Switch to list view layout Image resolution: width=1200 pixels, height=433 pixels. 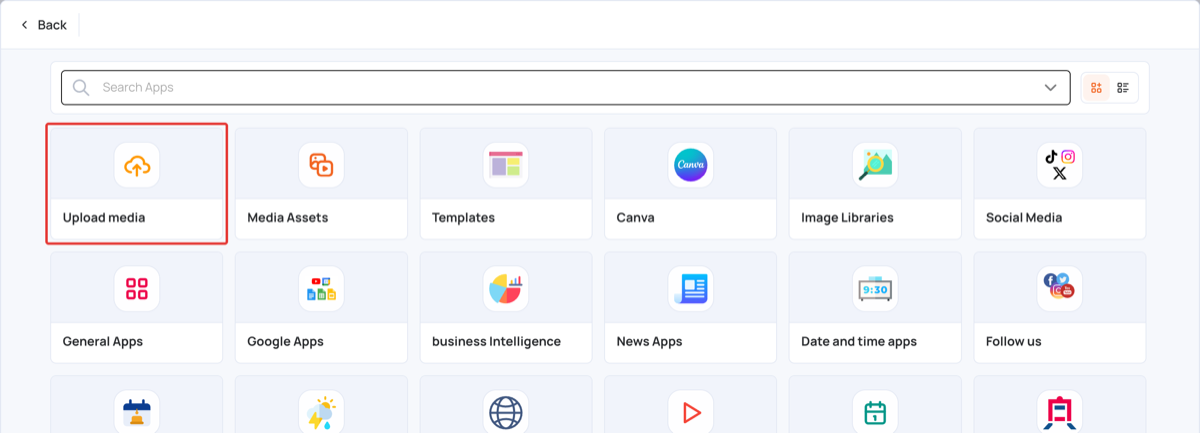tap(1123, 88)
